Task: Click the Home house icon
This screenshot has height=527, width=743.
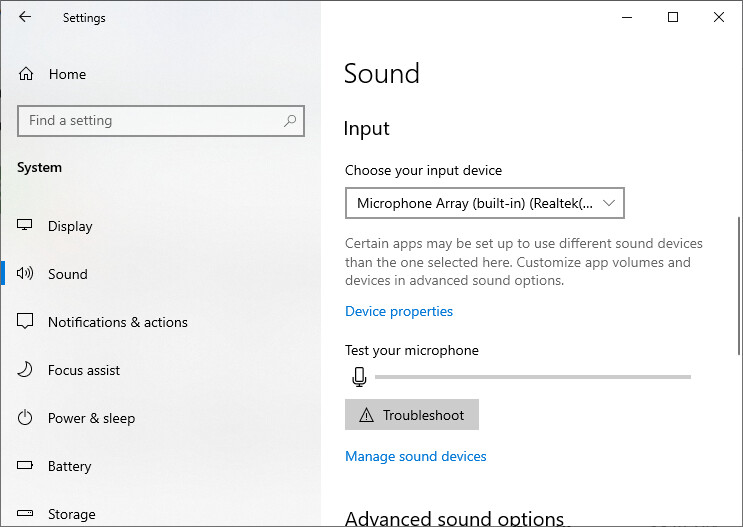Action: click(x=26, y=74)
